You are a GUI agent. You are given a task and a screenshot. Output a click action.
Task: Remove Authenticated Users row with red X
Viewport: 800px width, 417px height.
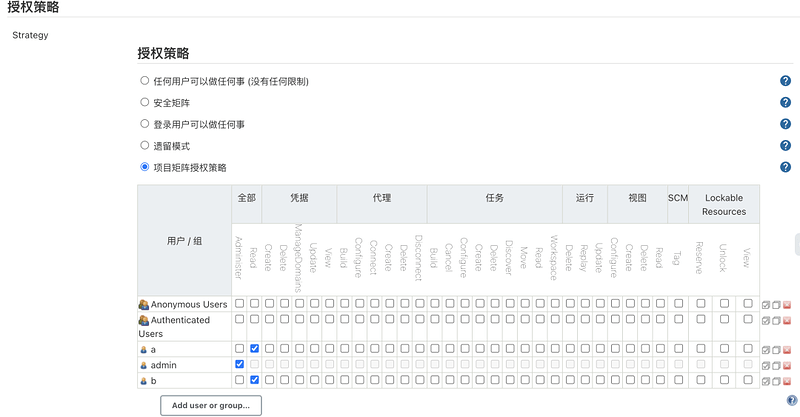(x=787, y=321)
